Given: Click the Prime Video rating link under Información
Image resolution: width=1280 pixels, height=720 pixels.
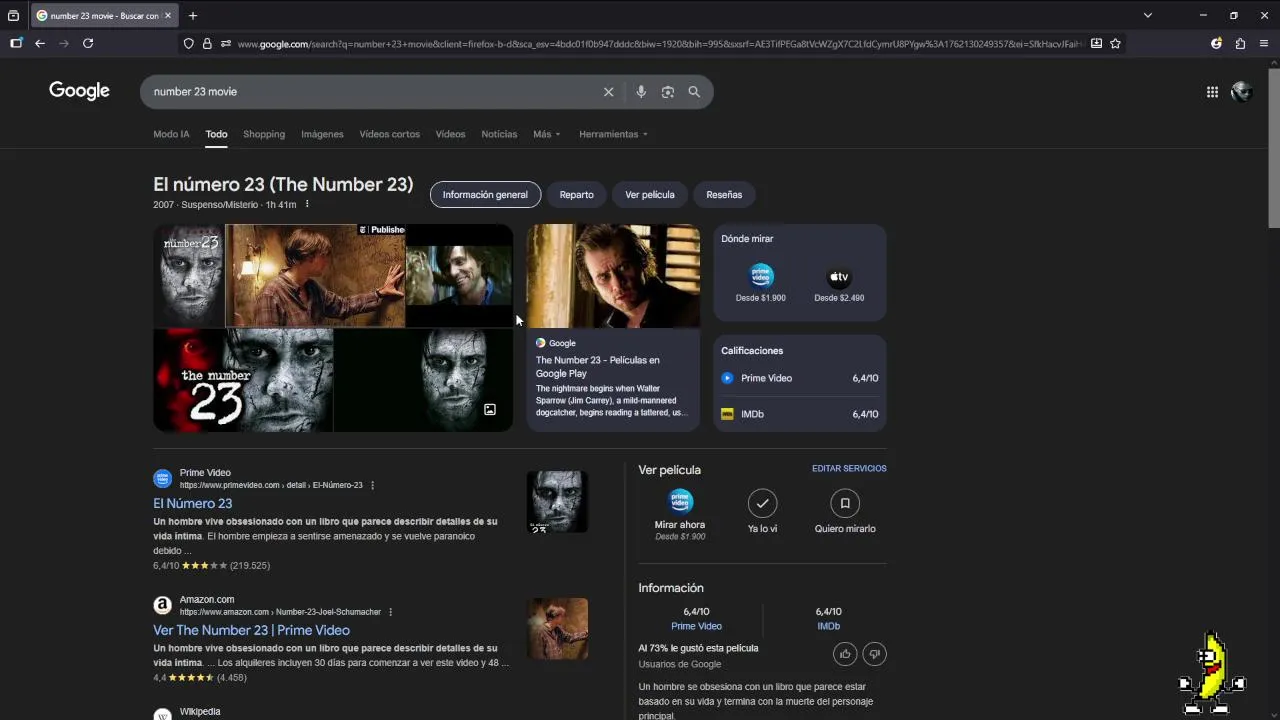Looking at the screenshot, I should [x=696, y=626].
